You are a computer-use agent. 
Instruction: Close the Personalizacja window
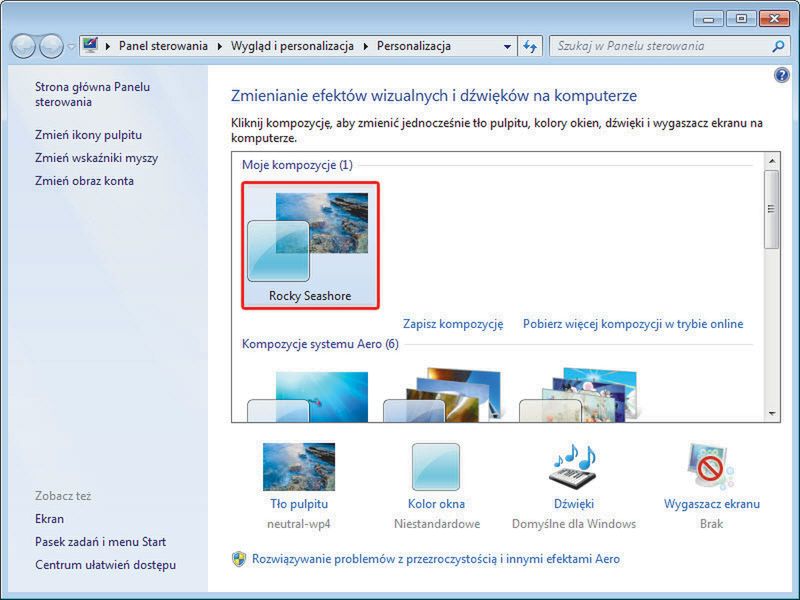774,19
